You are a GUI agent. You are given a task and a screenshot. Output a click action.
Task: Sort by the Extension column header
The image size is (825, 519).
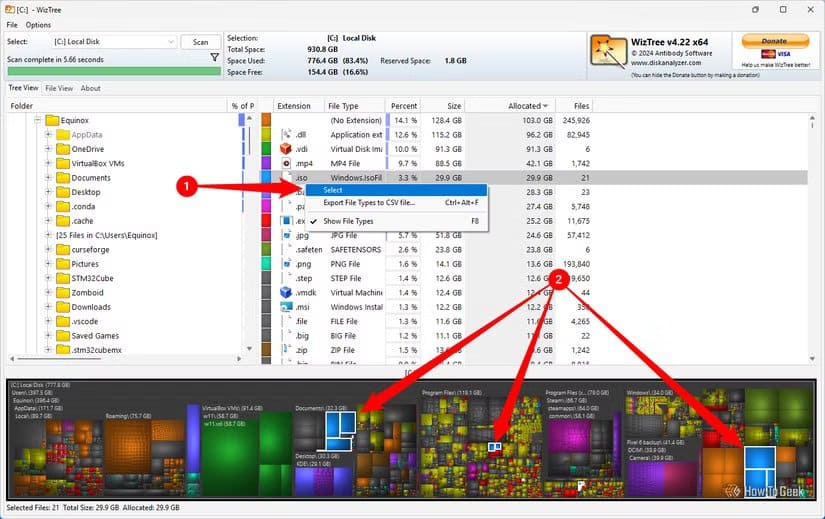pyautogui.click(x=298, y=106)
